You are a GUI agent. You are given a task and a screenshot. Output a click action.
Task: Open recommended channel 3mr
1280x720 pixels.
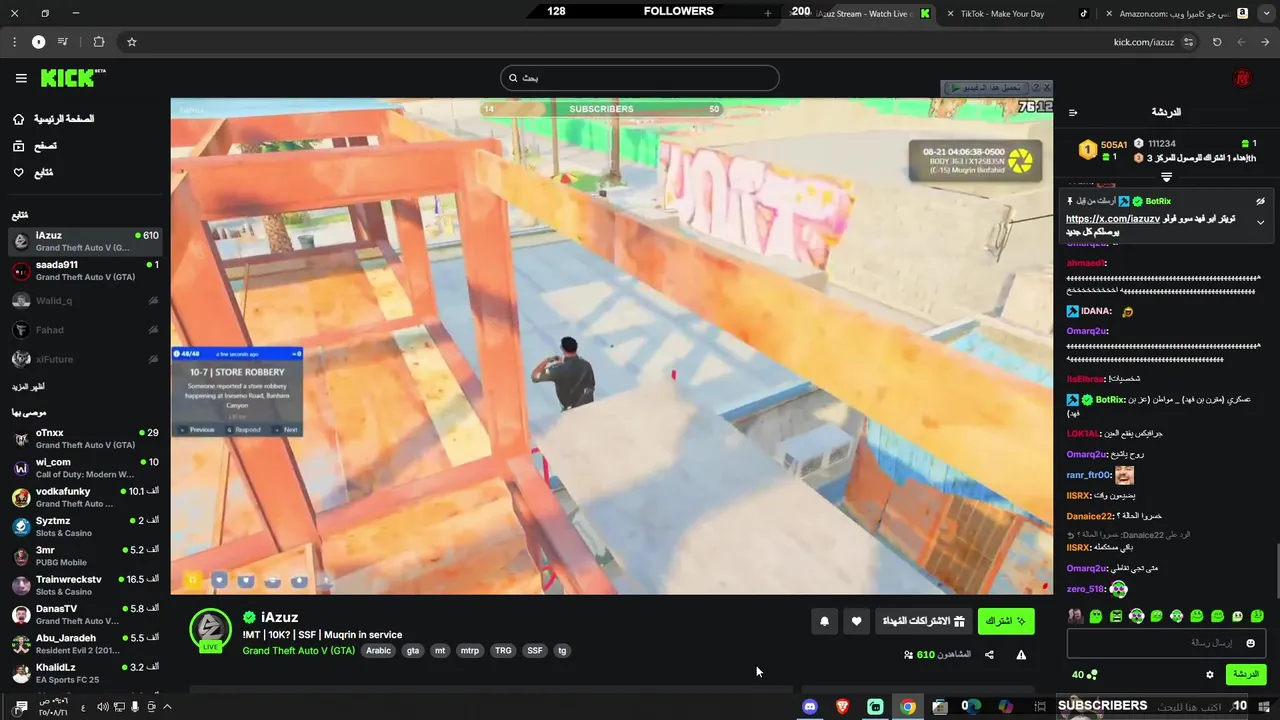[85, 556]
